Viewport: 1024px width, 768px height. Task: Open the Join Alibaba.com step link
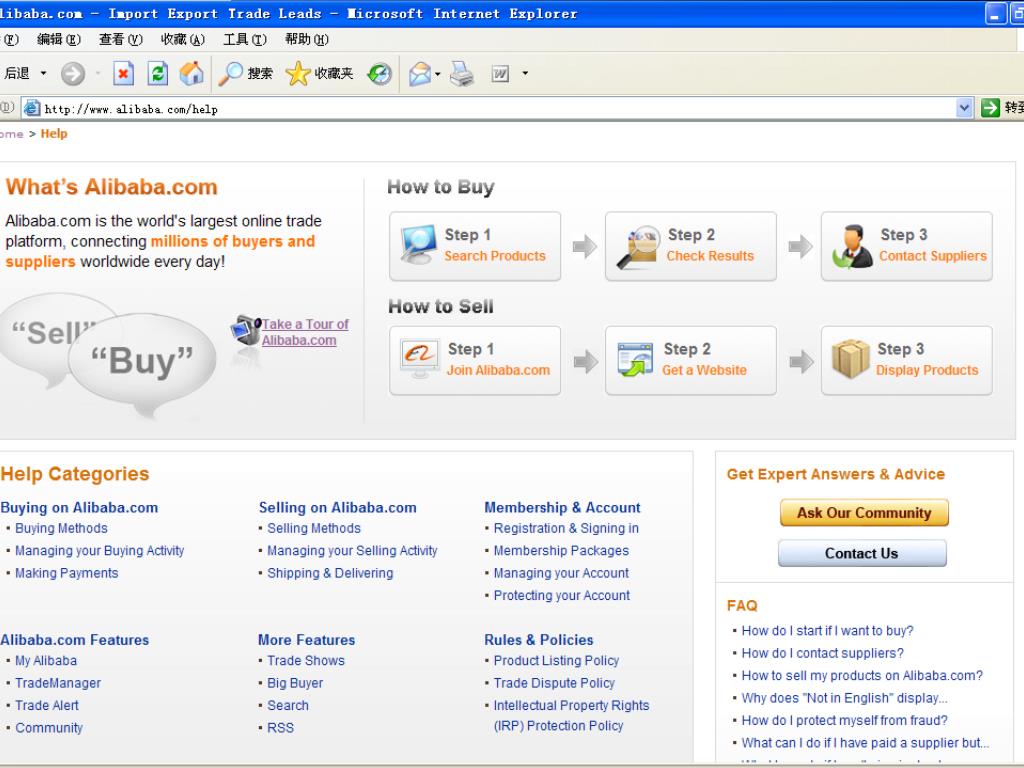[x=498, y=370]
